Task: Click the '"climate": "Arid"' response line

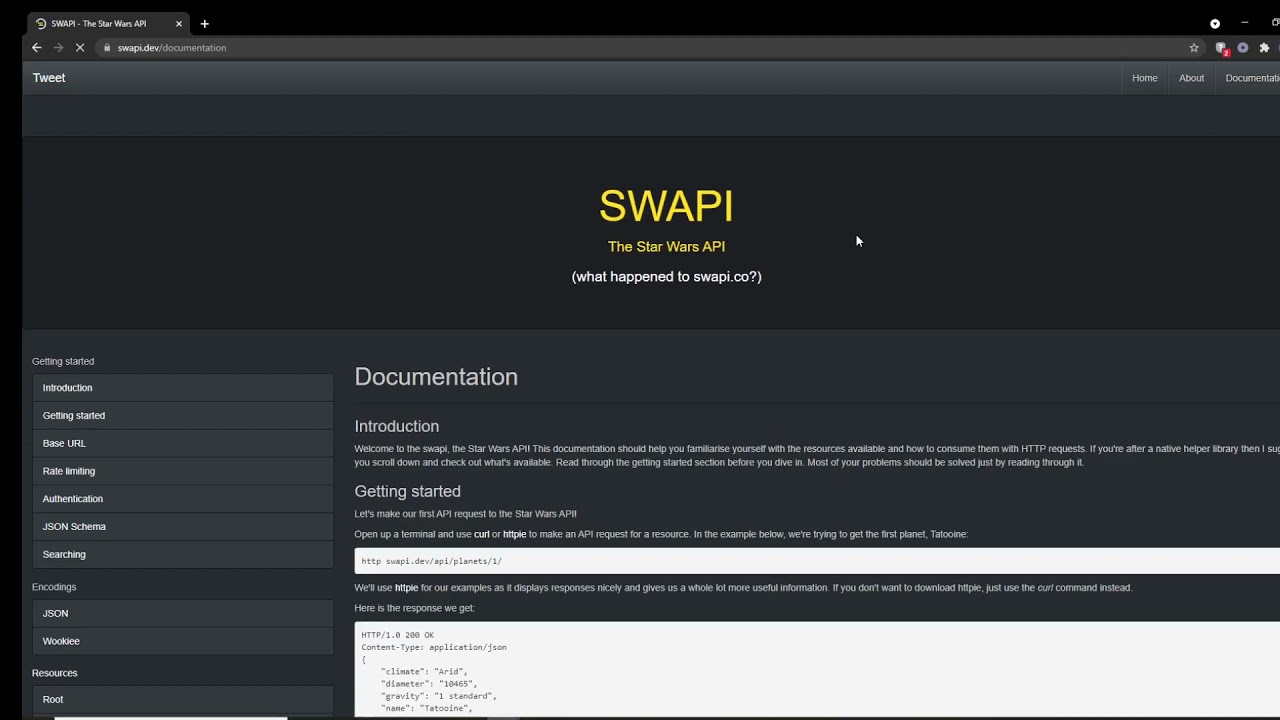Action: point(424,672)
